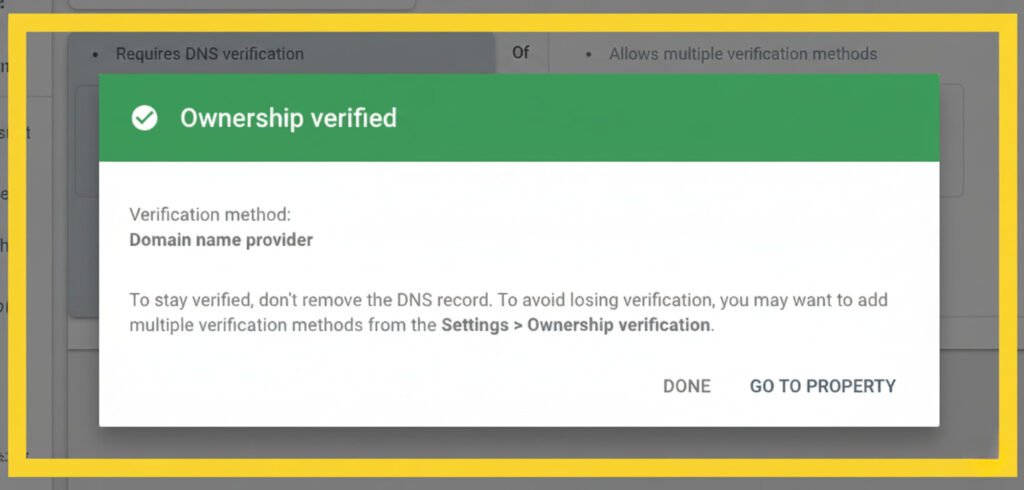This screenshot has width=1024, height=490.
Task: Click the "Requires DNS verification" bullet text
Action: 209,53
